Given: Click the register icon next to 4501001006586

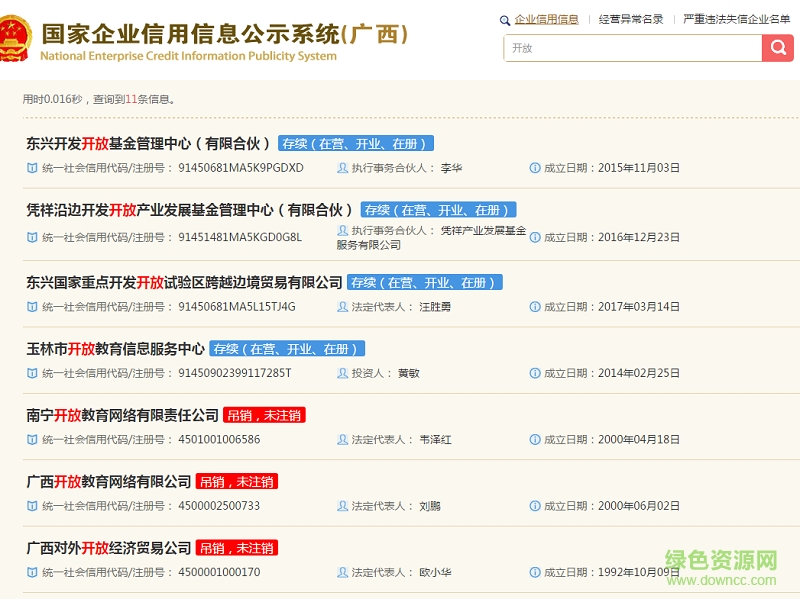Looking at the screenshot, I should [32, 439].
